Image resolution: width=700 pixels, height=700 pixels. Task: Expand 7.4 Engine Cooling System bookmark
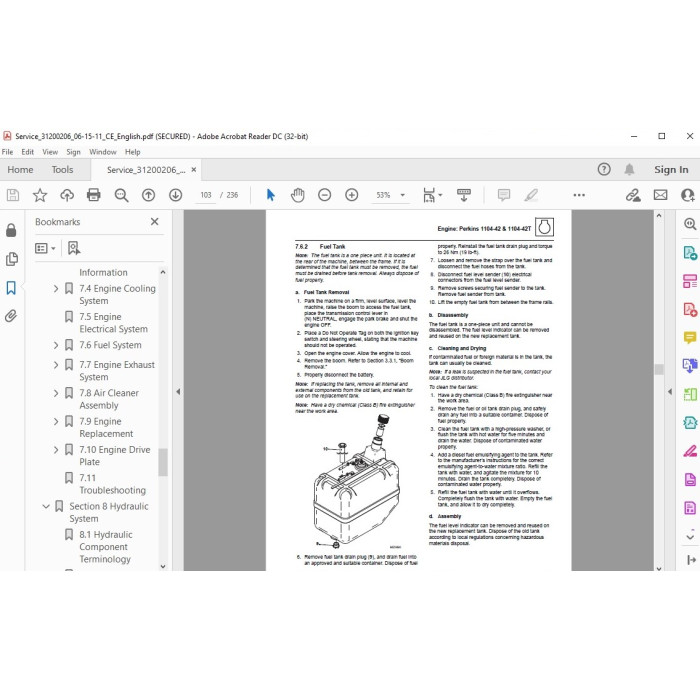[x=56, y=289]
